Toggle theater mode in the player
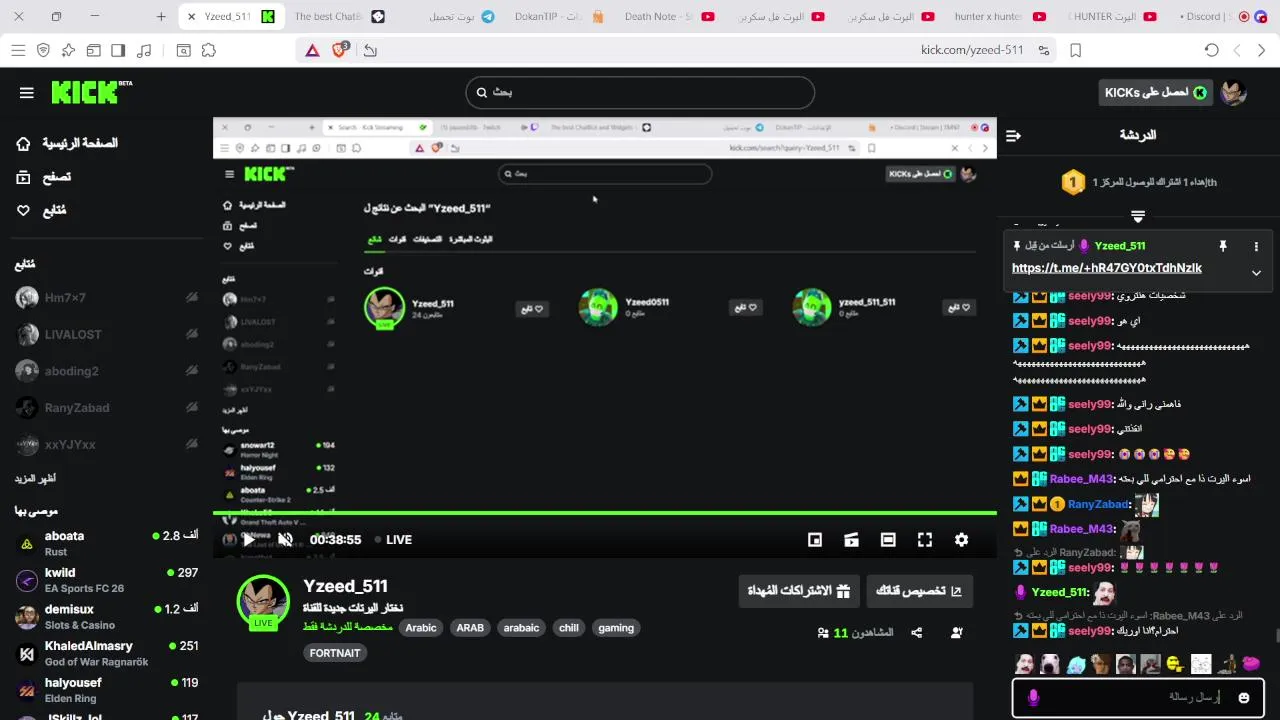This screenshot has height=720, width=1280. [888, 540]
